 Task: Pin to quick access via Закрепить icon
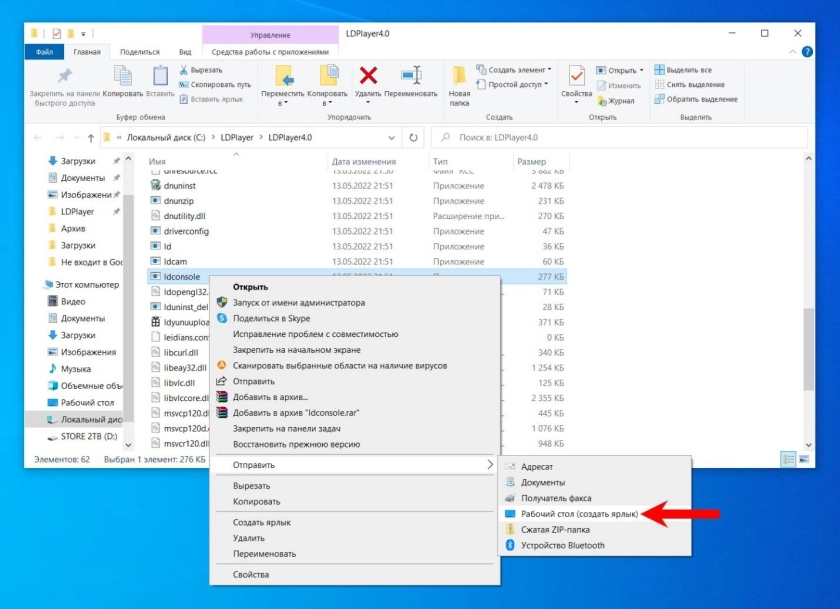[63, 77]
